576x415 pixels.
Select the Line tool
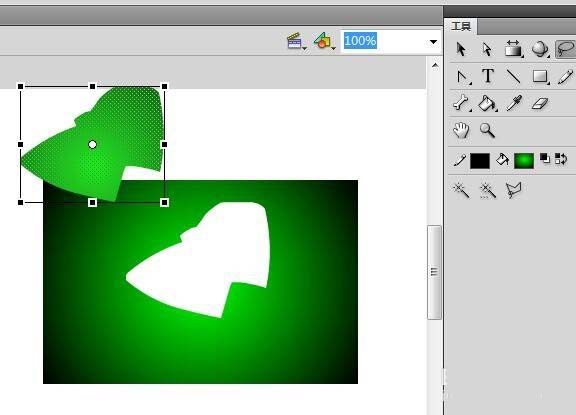pyautogui.click(x=513, y=77)
